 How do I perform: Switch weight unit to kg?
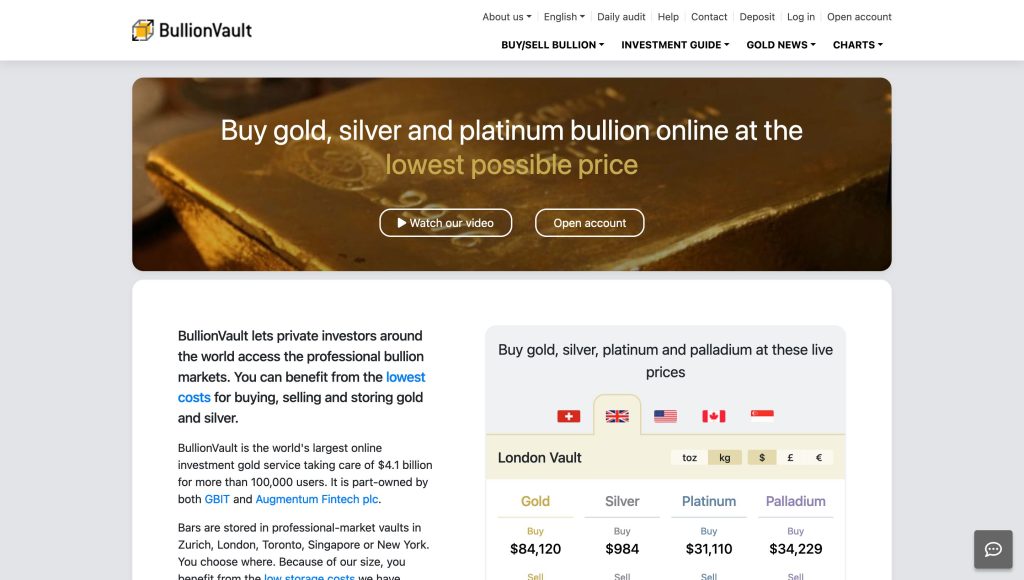(725, 458)
